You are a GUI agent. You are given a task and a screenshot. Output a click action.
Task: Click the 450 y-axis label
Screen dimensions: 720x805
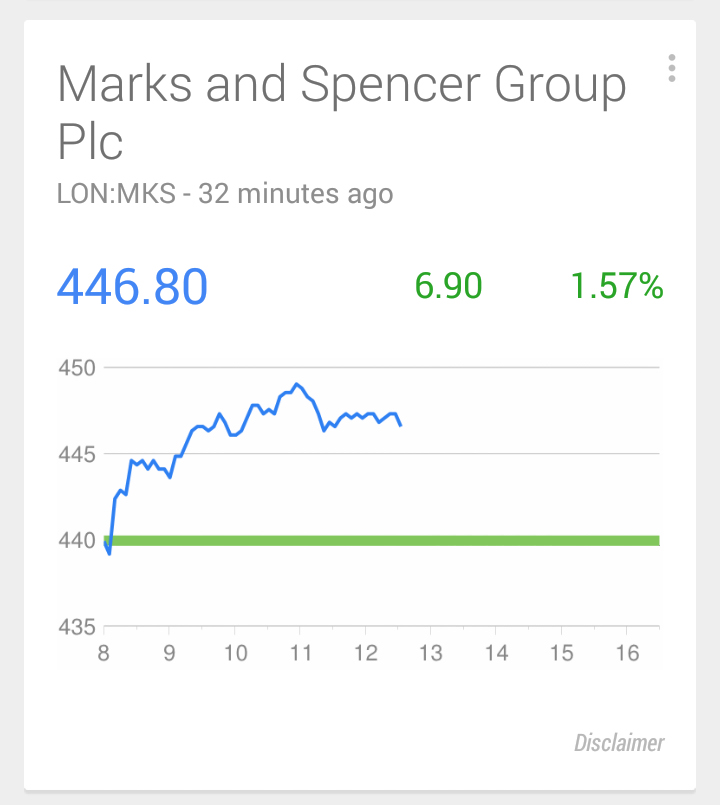click(77, 368)
